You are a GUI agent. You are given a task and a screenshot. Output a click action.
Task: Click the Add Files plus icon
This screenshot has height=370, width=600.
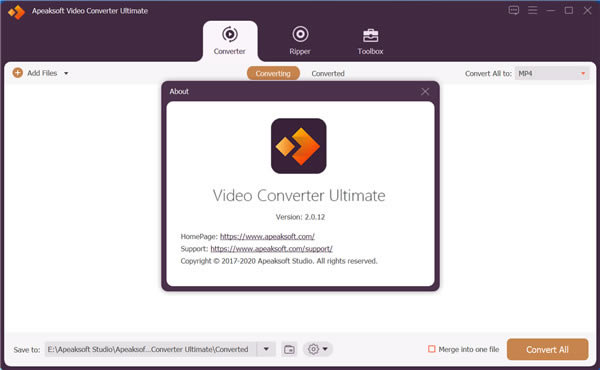tap(18, 73)
